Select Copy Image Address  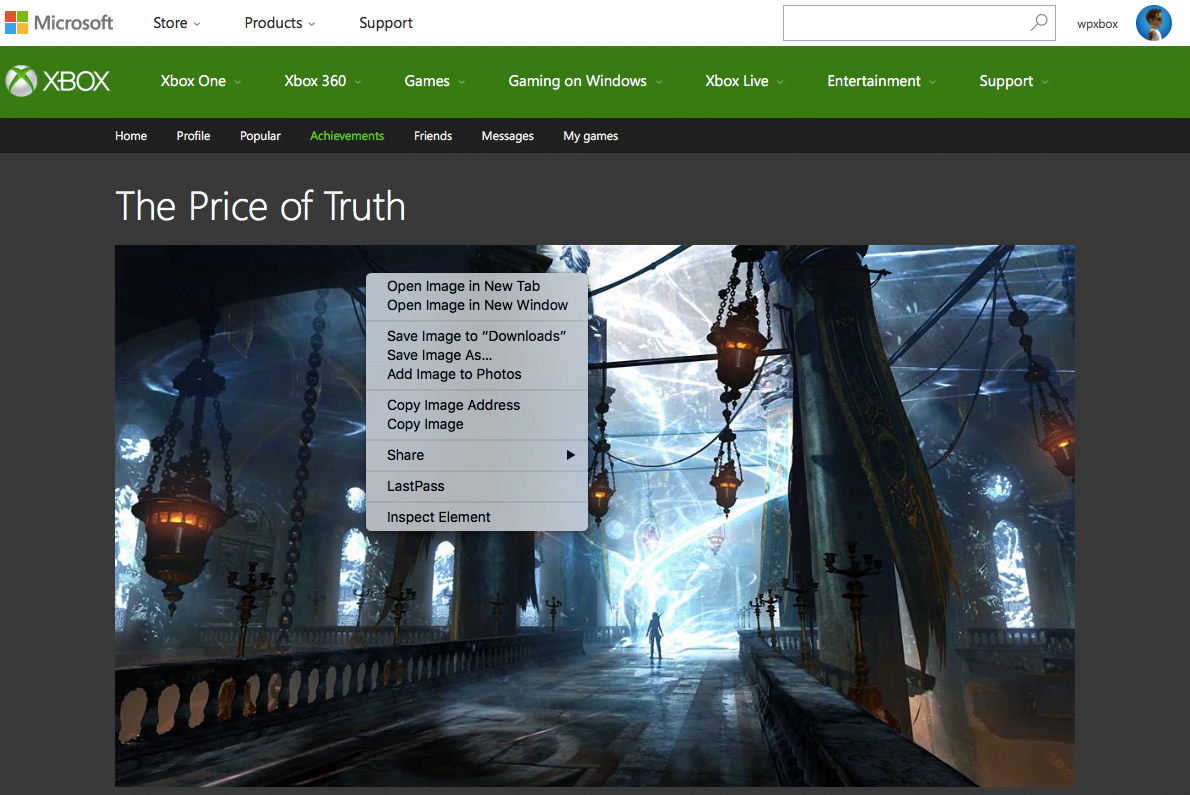click(x=477, y=405)
